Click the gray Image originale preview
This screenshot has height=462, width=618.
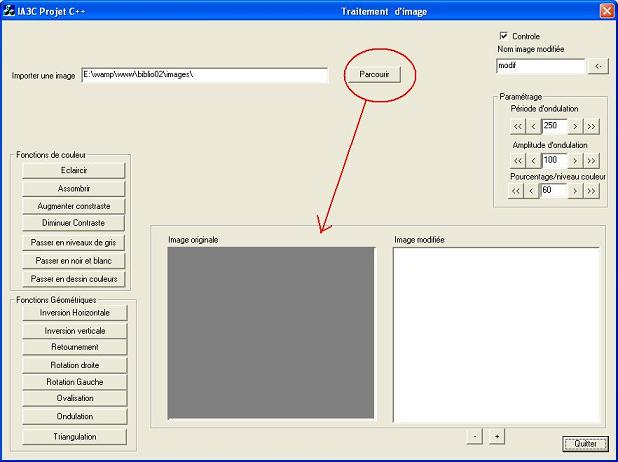(x=271, y=333)
